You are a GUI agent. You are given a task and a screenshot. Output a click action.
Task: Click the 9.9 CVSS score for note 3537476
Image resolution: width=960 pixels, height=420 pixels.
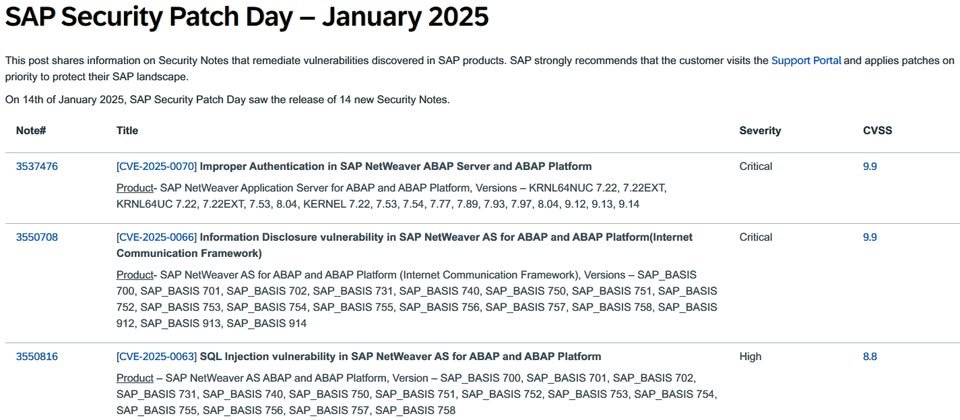pyautogui.click(x=870, y=166)
